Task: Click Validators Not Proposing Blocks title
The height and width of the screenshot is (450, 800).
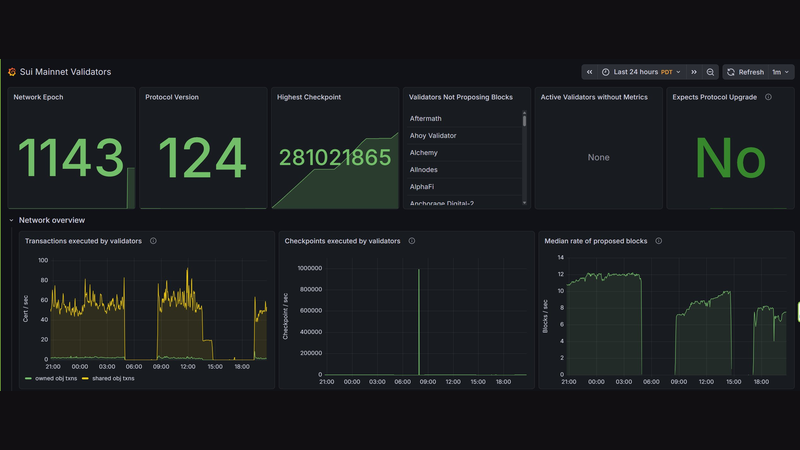Action: click(461, 97)
